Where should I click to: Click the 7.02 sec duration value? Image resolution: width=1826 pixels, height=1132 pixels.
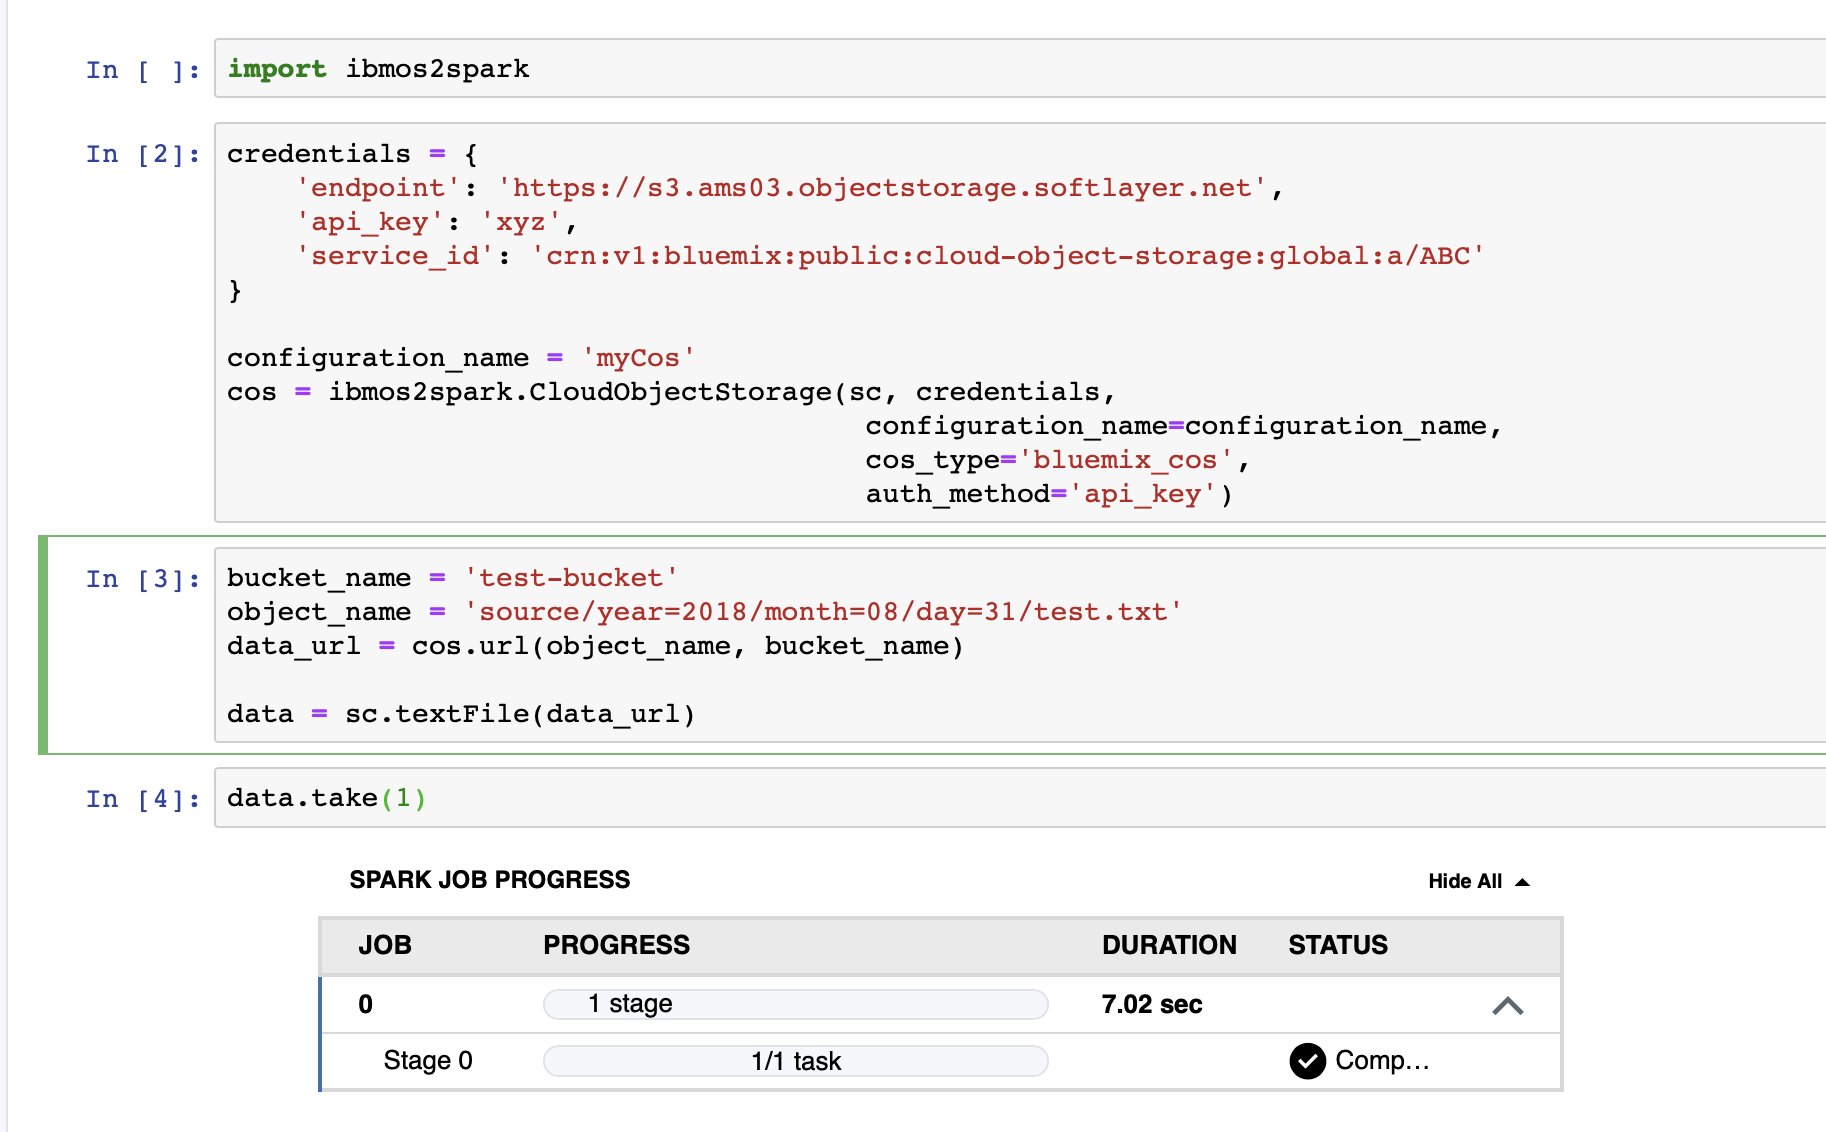(x=1152, y=1004)
